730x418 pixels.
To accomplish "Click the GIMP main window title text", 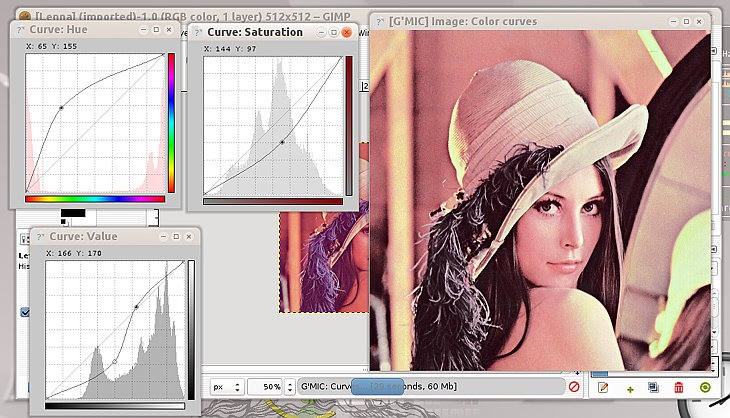I will pyautogui.click(x=193, y=17).
